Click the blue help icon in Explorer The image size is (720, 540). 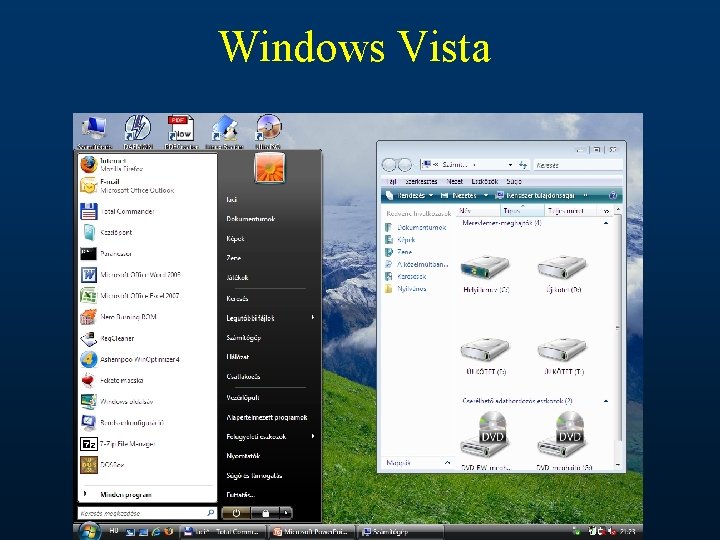click(613, 196)
